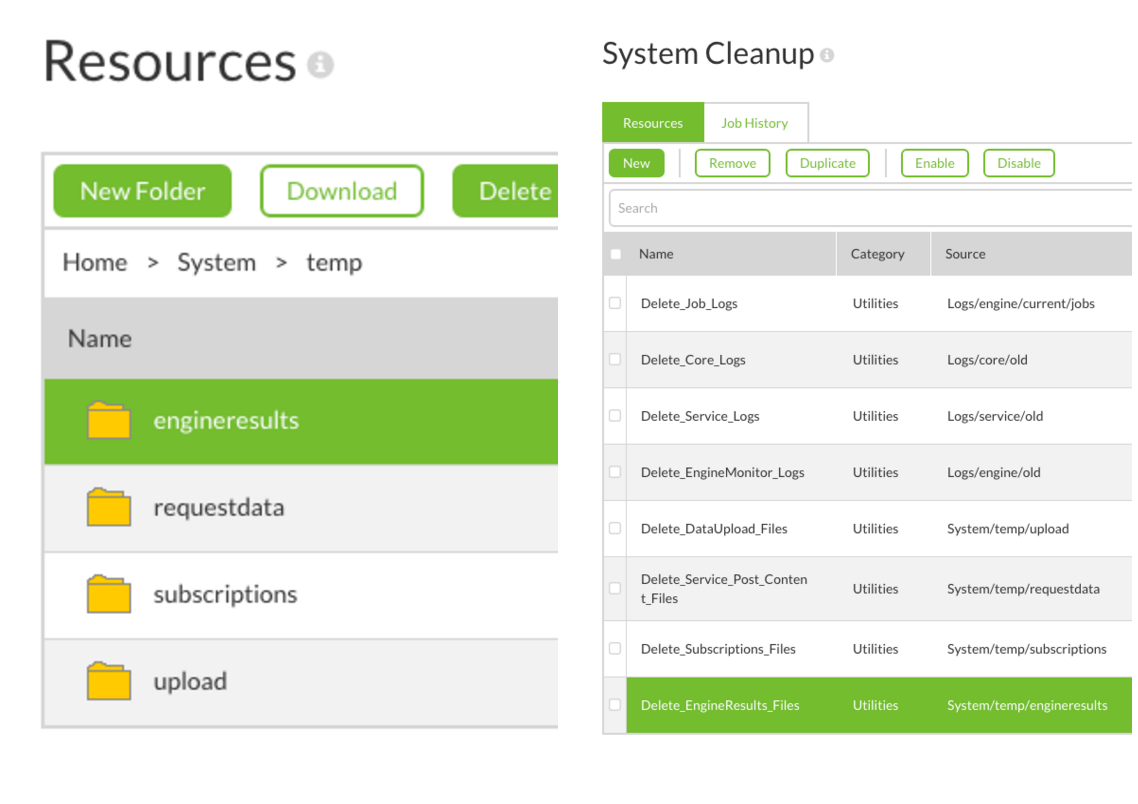Toggle the select-all checkbox in table header
The width and height of the screenshot is (1138, 804).
[615, 254]
